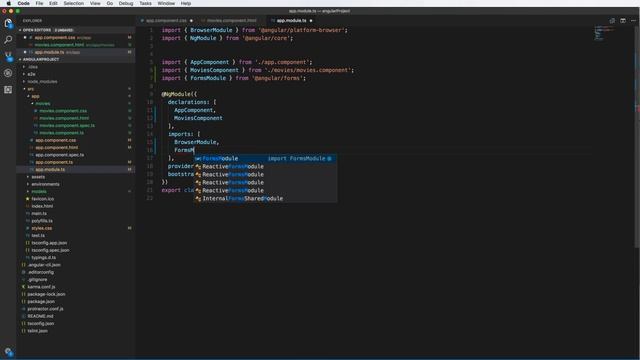Open app.component.spec.ts in the tree
Viewport: 640px width, 360px height.
point(59,155)
